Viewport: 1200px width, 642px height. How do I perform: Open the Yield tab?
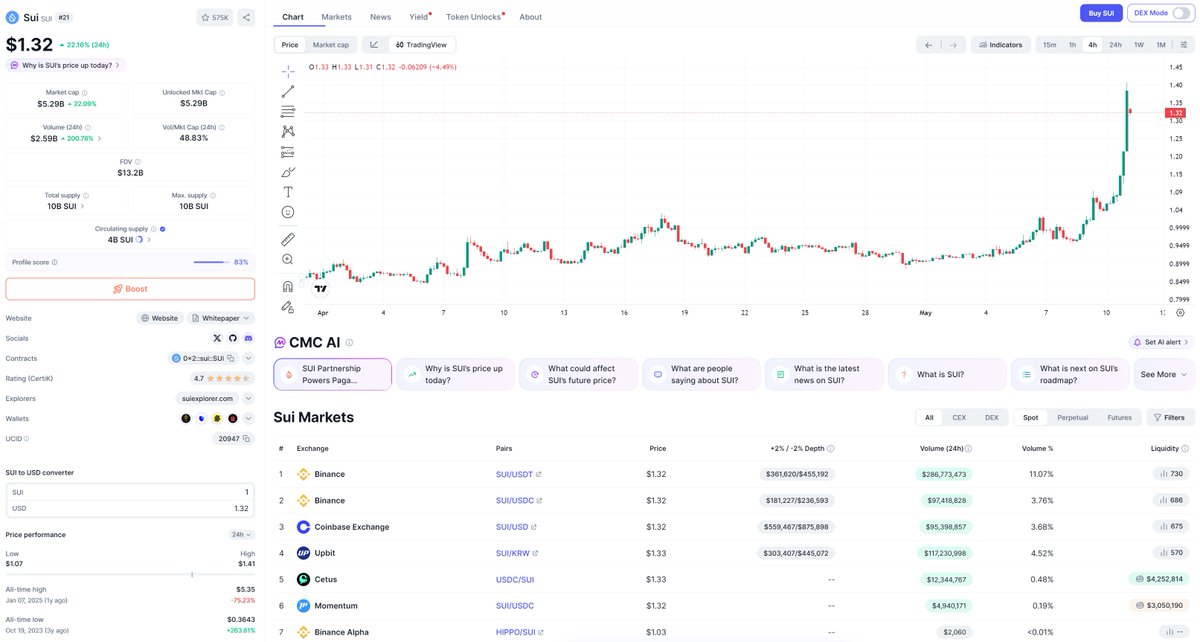point(419,17)
